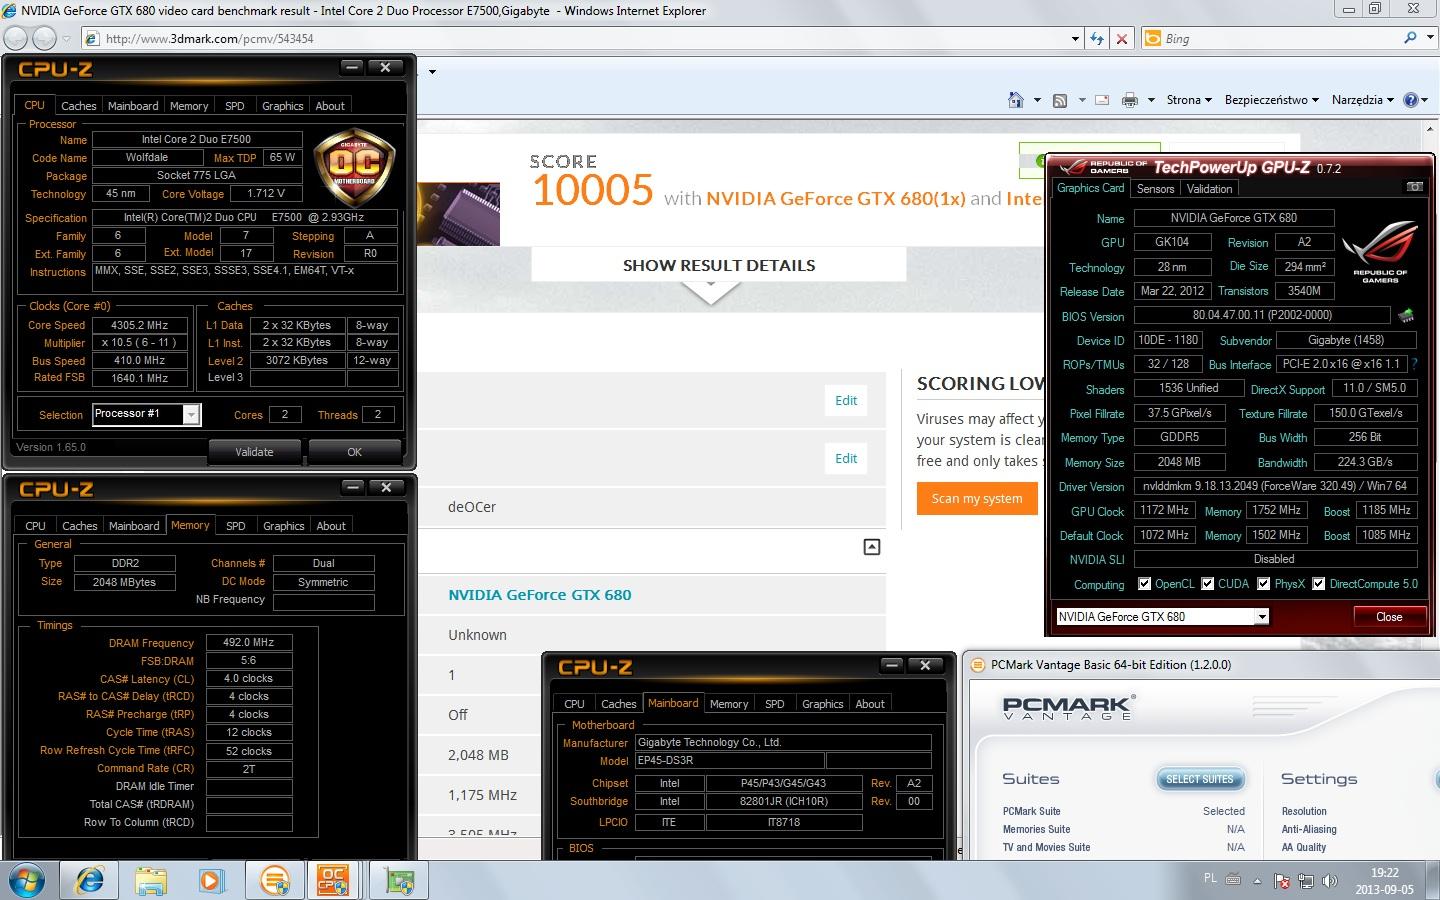Switch to Caches tab in top CPU-Z window
This screenshot has height=900, width=1440.
coord(79,106)
